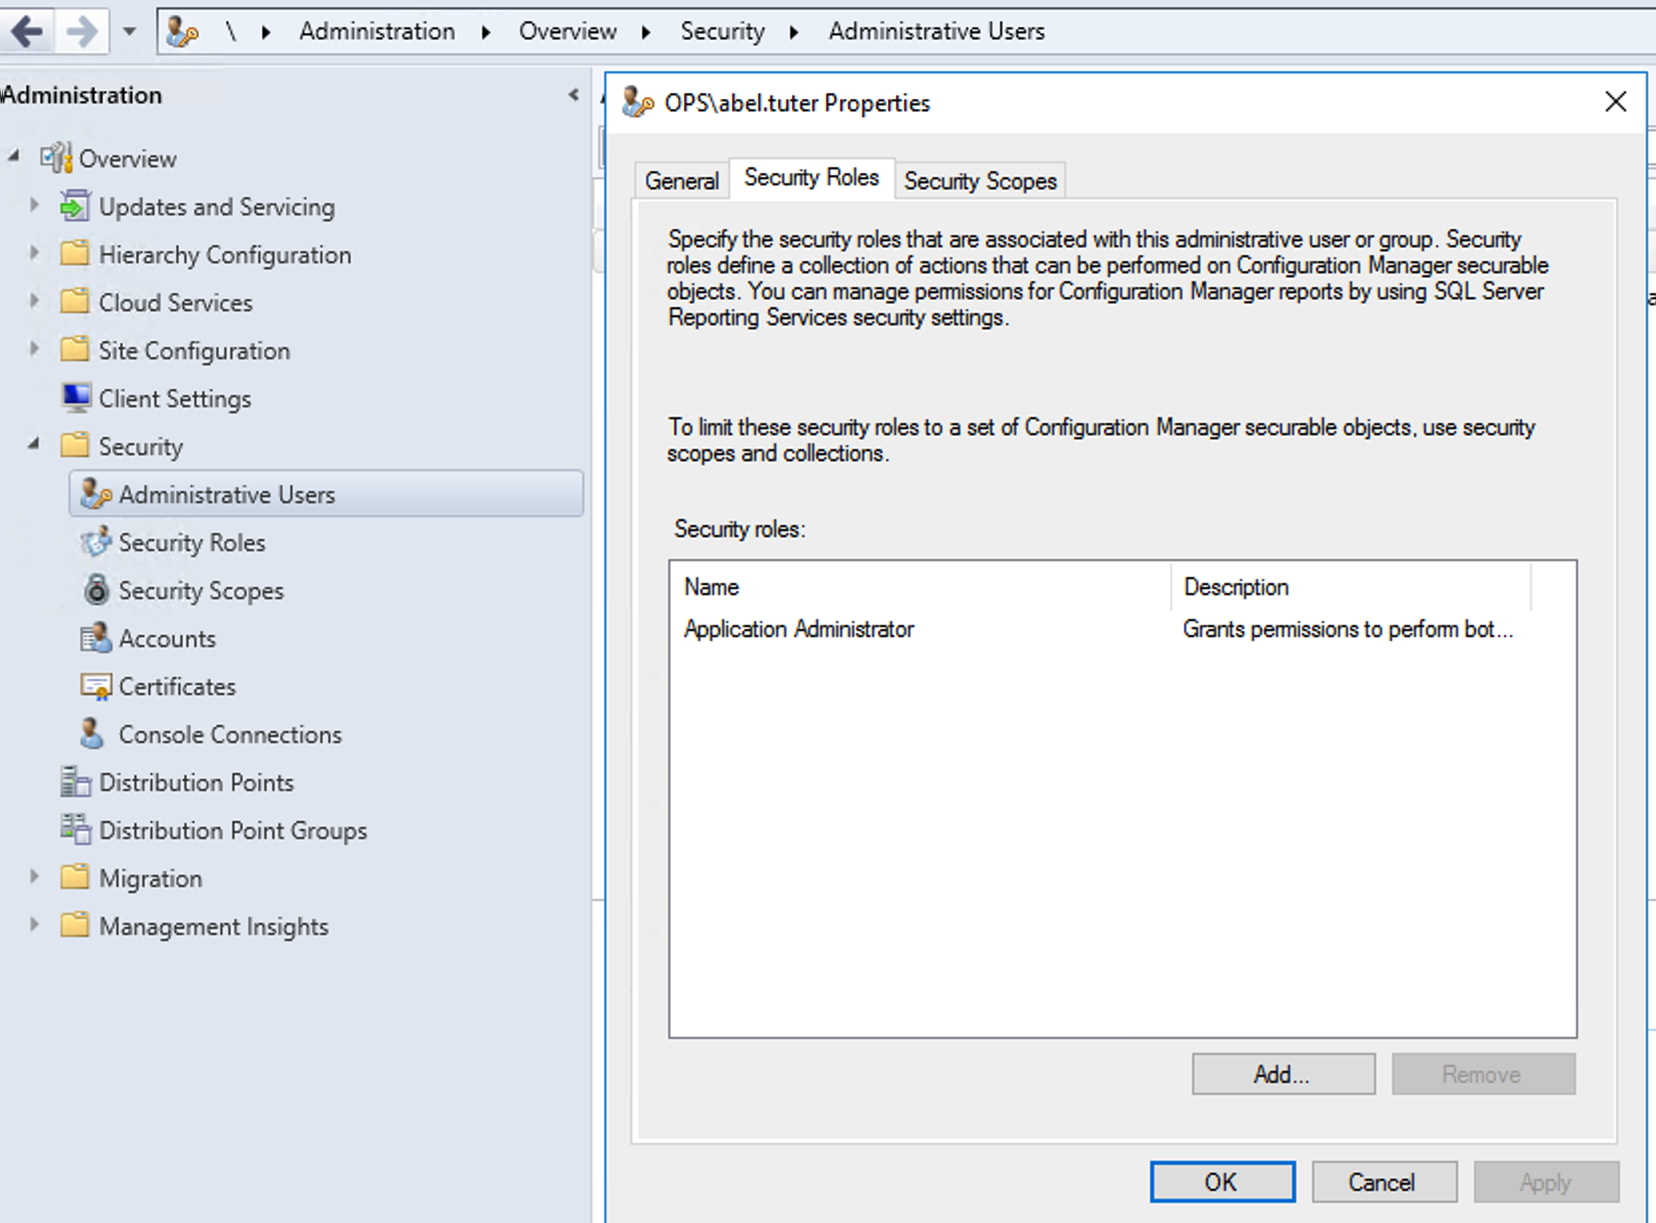Collapse the Administration navigation pane

(573, 95)
